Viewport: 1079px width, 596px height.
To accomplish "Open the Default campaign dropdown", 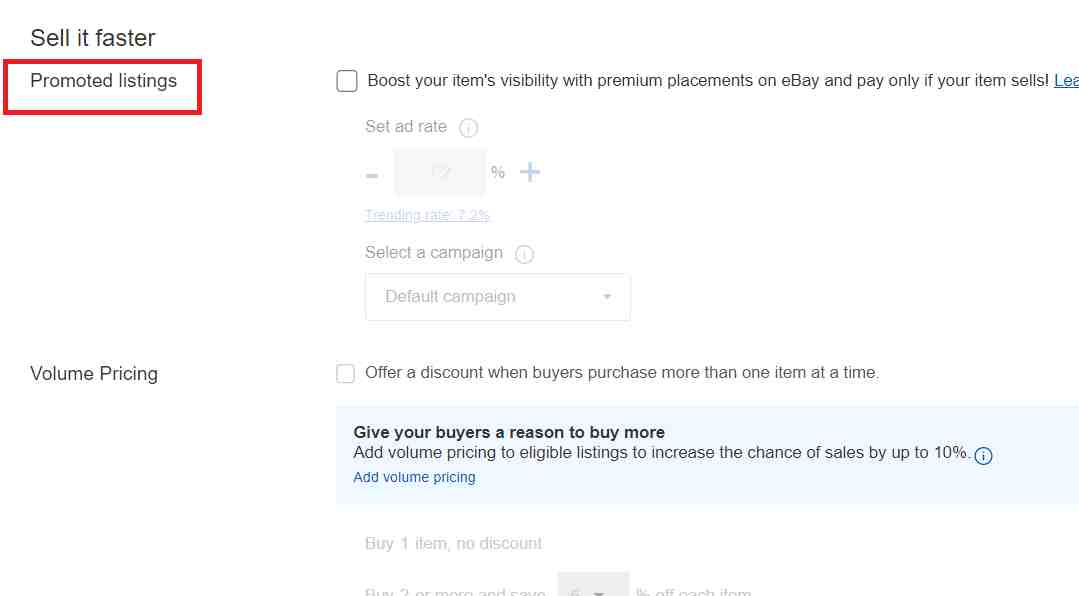I will point(497,297).
